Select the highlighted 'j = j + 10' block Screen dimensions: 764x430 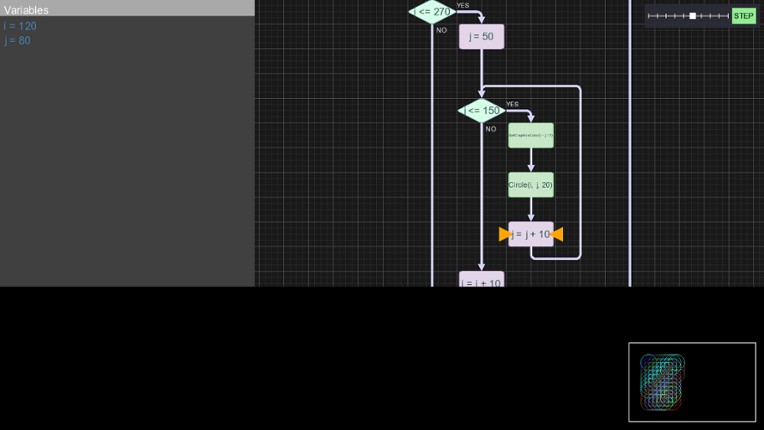530,234
